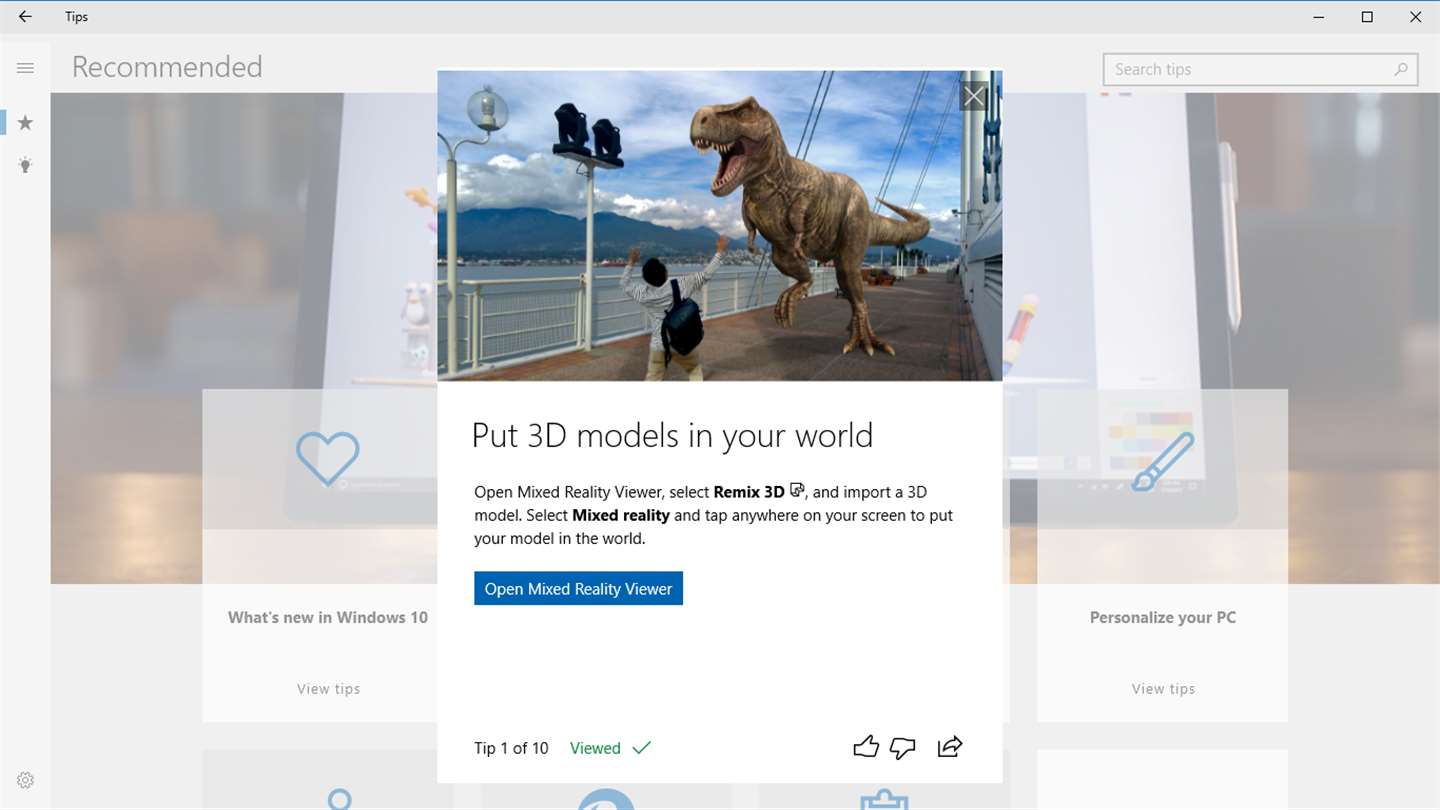The height and width of the screenshot is (810, 1440).
Task: Click the back arrow in the title bar
Action: 25,17
